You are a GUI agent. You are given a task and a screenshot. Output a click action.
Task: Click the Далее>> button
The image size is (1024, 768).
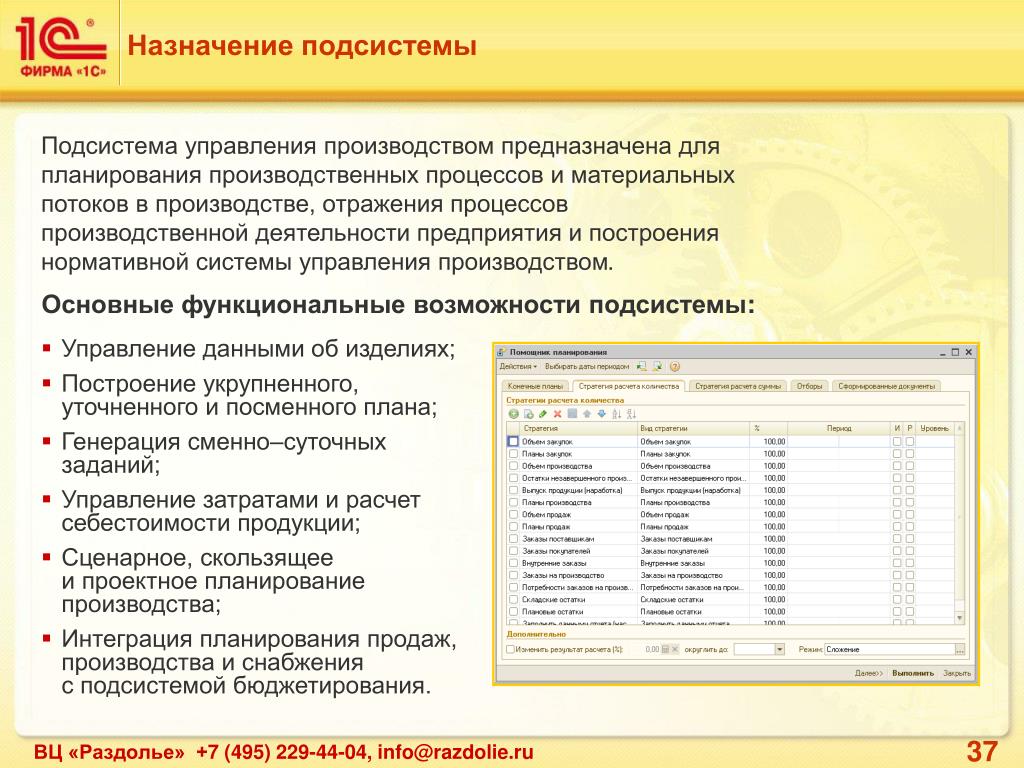[x=868, y=673]
